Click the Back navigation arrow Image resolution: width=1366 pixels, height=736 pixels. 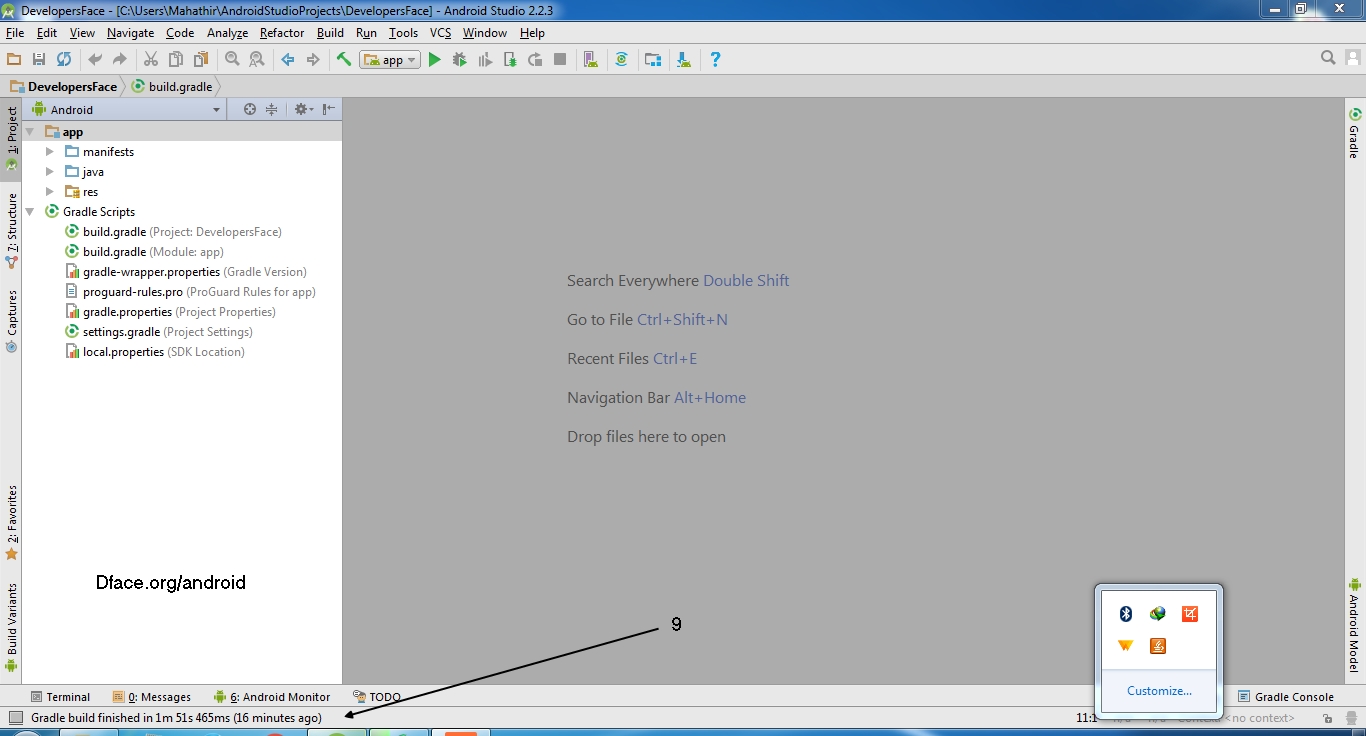288,60
